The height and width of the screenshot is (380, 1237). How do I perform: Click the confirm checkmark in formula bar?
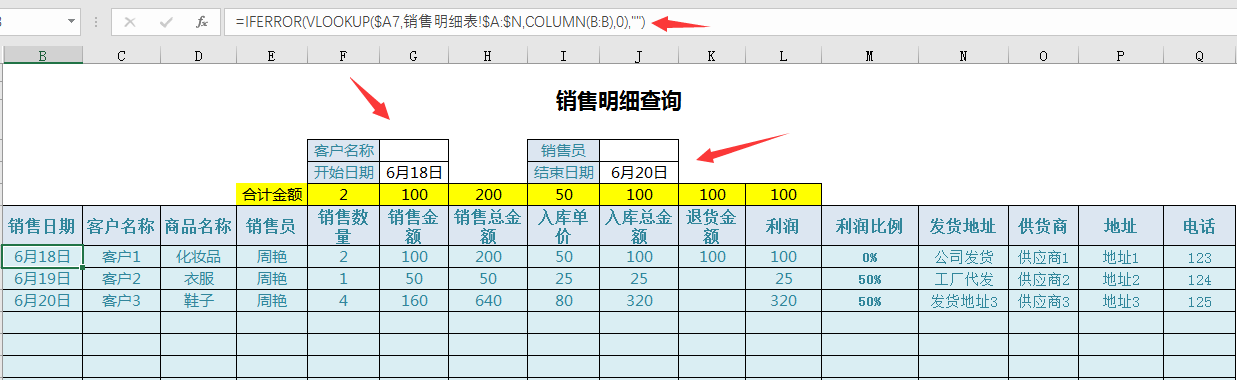coord(166,21)
